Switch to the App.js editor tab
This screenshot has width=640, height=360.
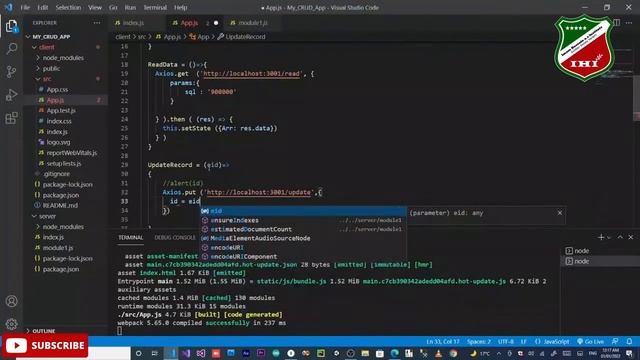[189, 23]
